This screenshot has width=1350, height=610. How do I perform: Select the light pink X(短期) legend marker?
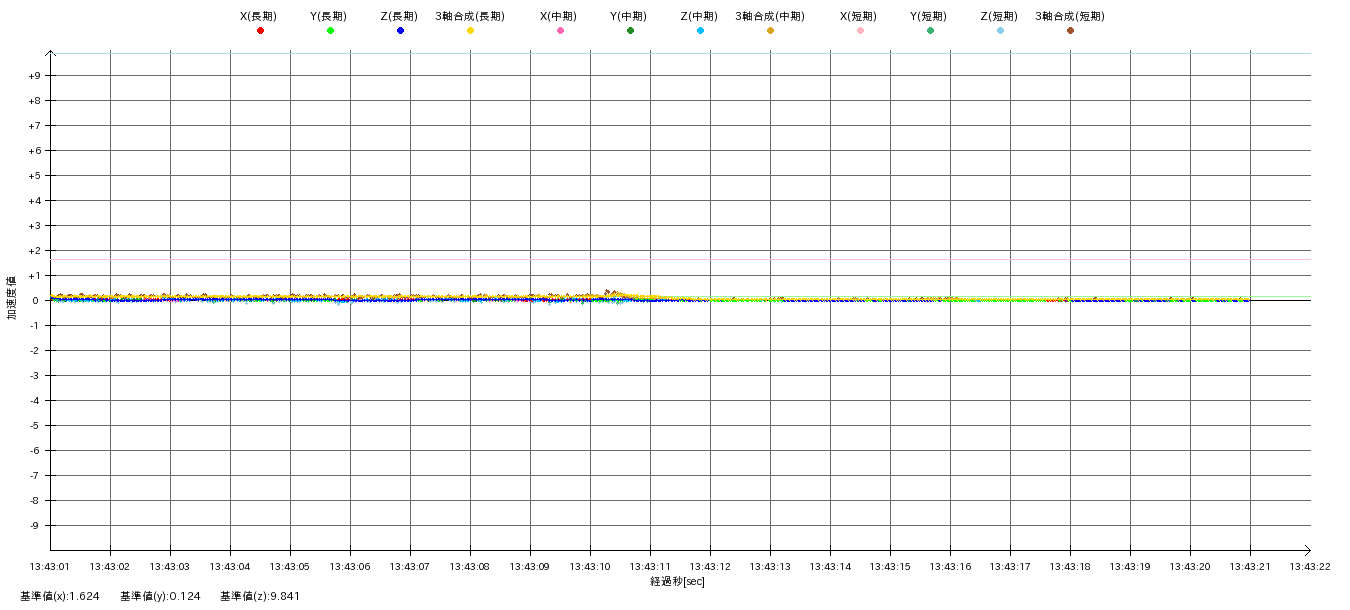pyautogui.click(x=860, y=31)
